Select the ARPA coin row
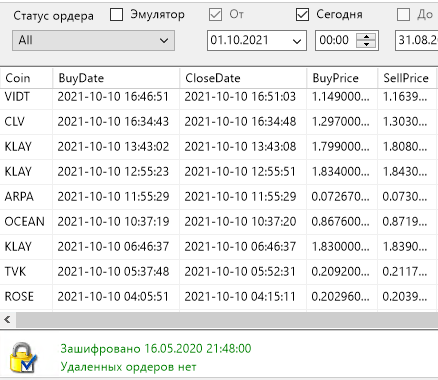438x380 pixels. click(x=219, y=197)
